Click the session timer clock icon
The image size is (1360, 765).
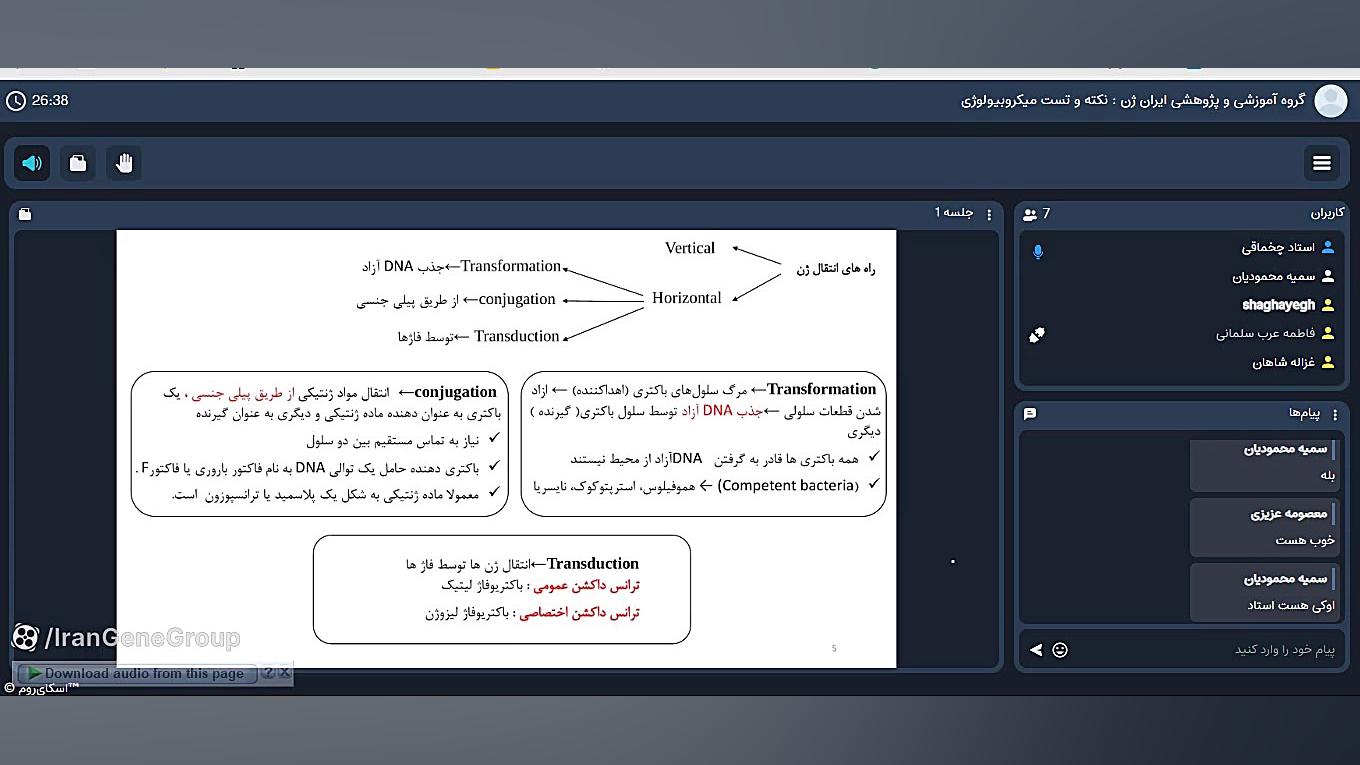pyautogui.click(x=16, y=101)
